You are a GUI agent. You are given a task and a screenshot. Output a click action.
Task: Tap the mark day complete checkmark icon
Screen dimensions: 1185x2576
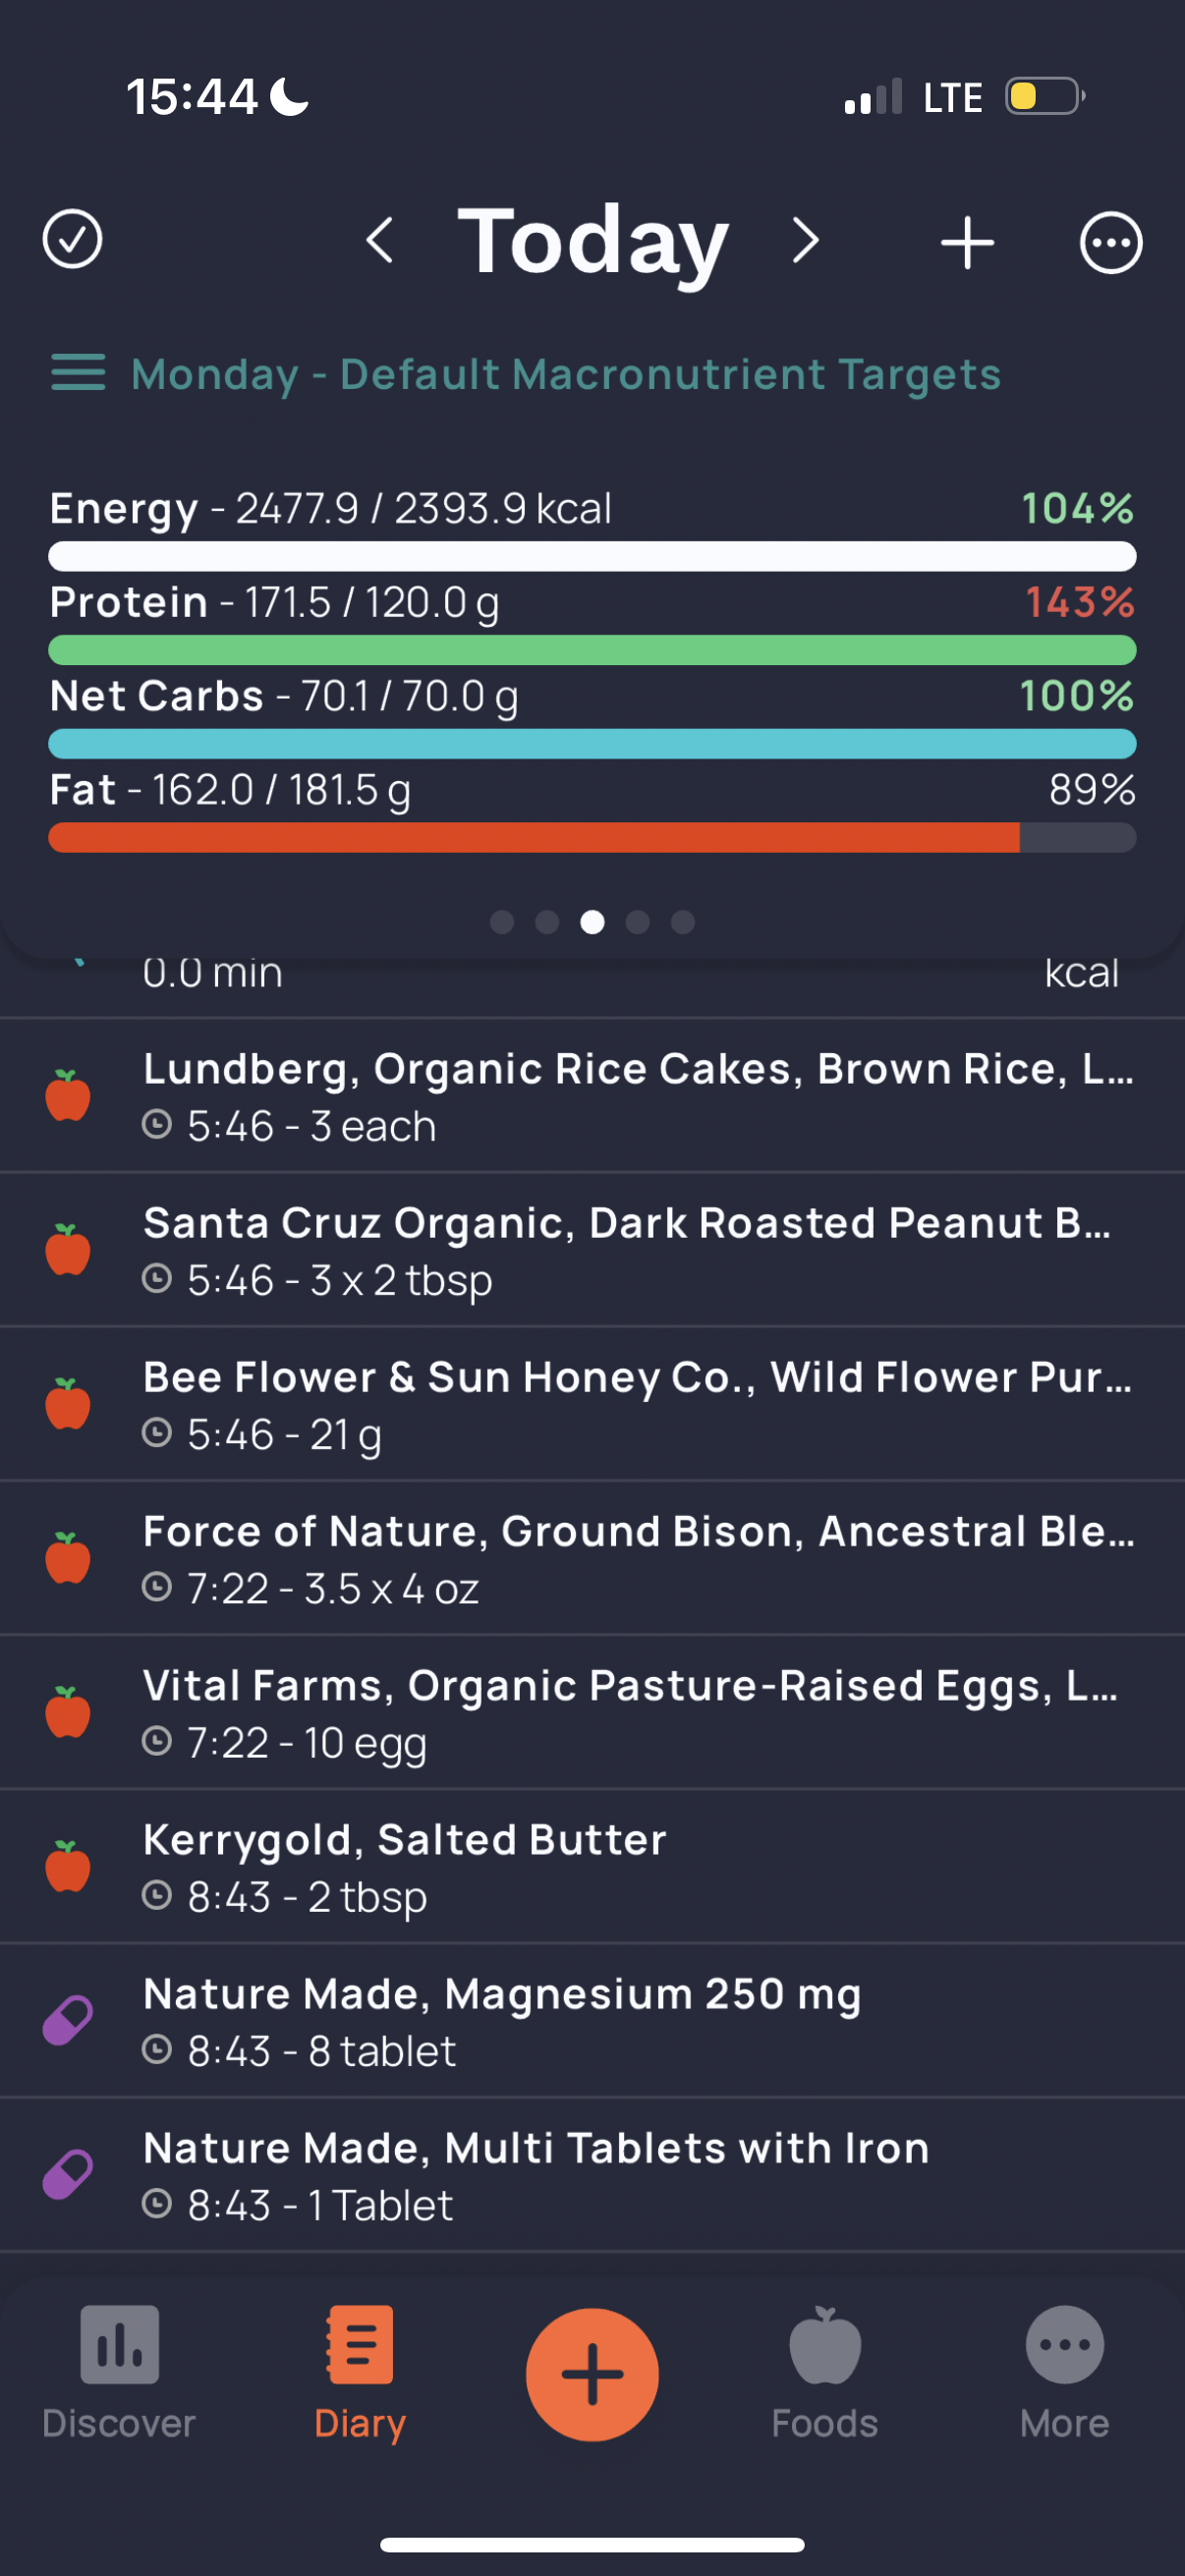pyautogui.click(x=72, y=240)
